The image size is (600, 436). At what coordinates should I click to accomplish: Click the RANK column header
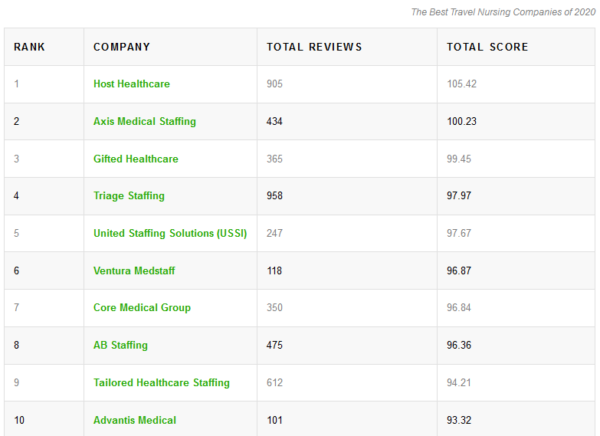click(29, 47)
